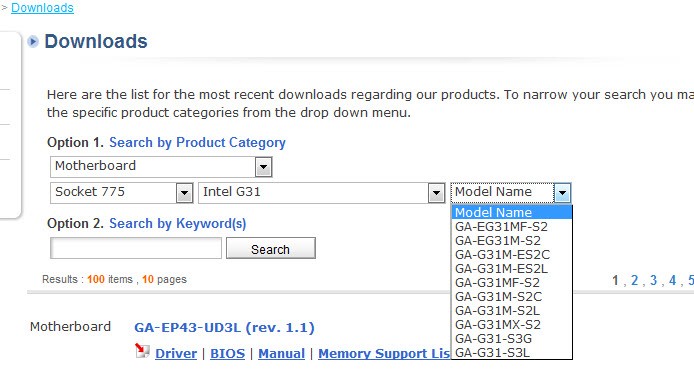Collapse the Model Name dropdown arrow

pos(562,193)
